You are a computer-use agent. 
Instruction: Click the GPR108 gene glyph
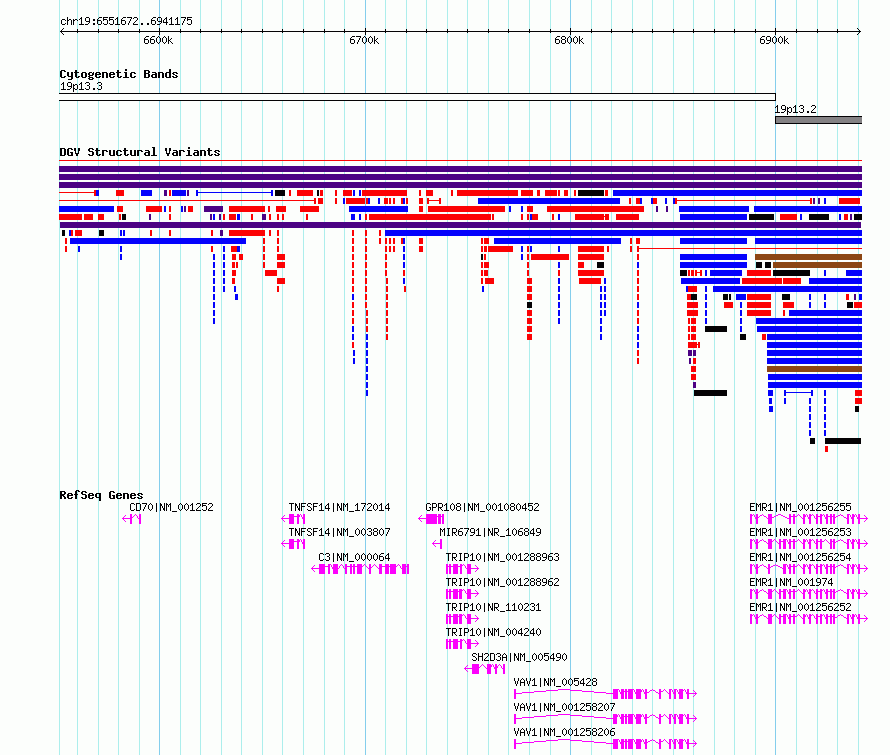tap(431, 519)
